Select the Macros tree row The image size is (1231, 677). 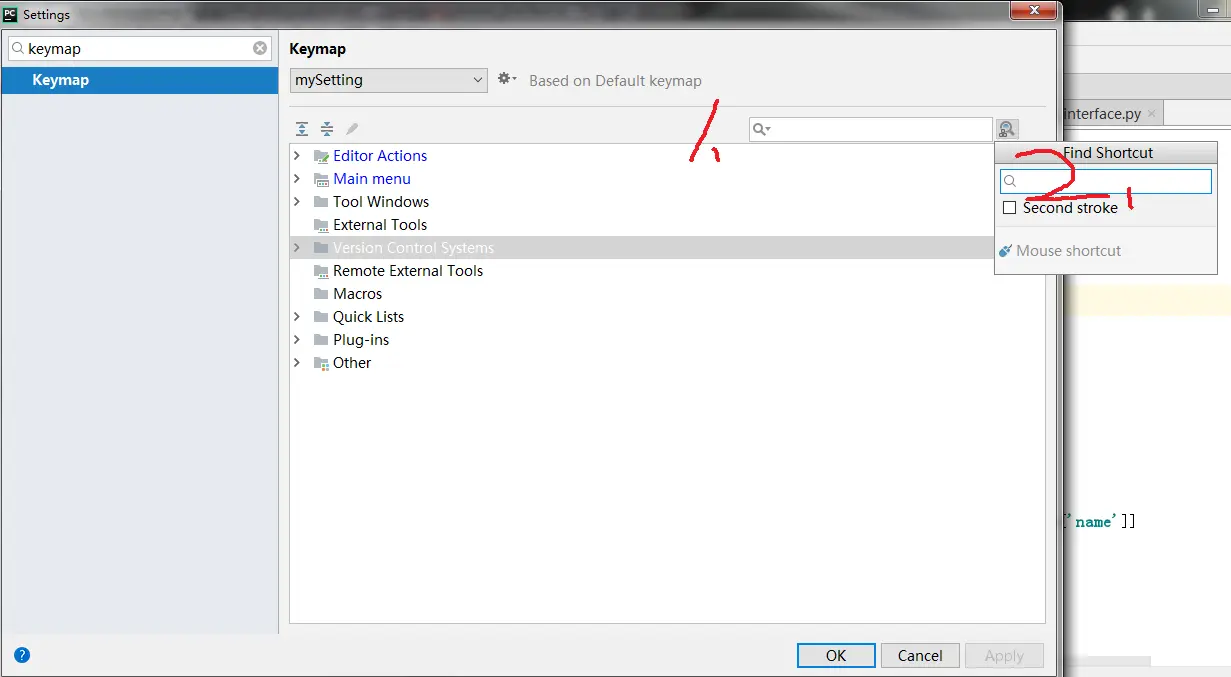tap(668, 294)
